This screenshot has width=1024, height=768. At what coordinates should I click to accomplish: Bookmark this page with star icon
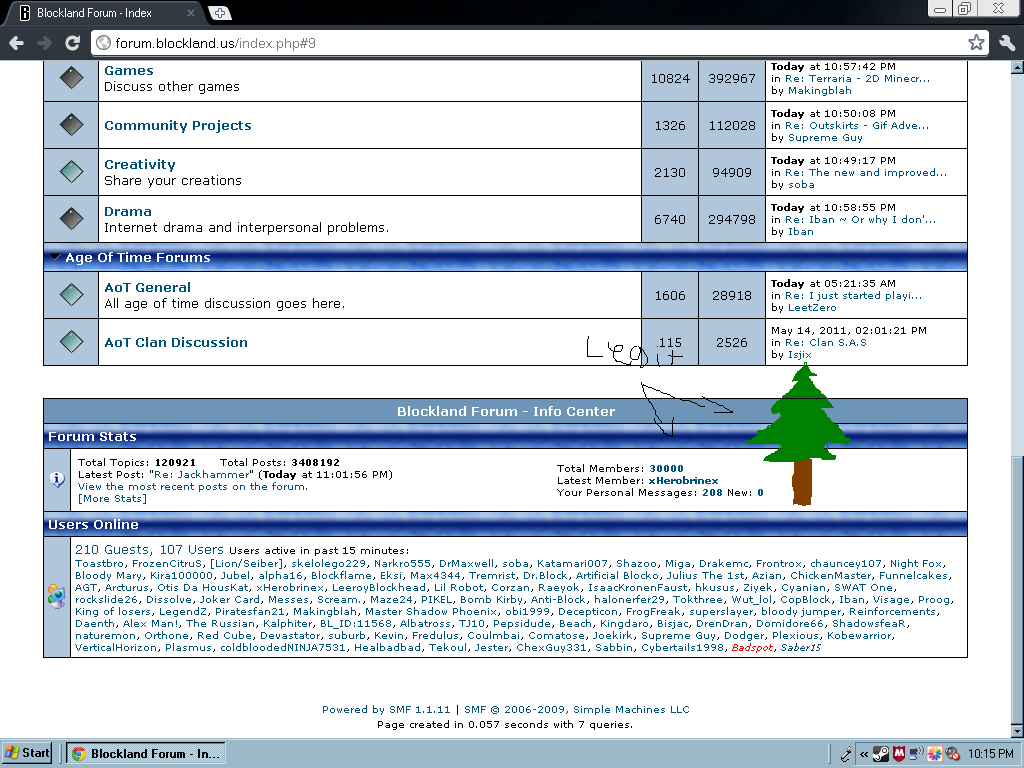pos(976,43)
